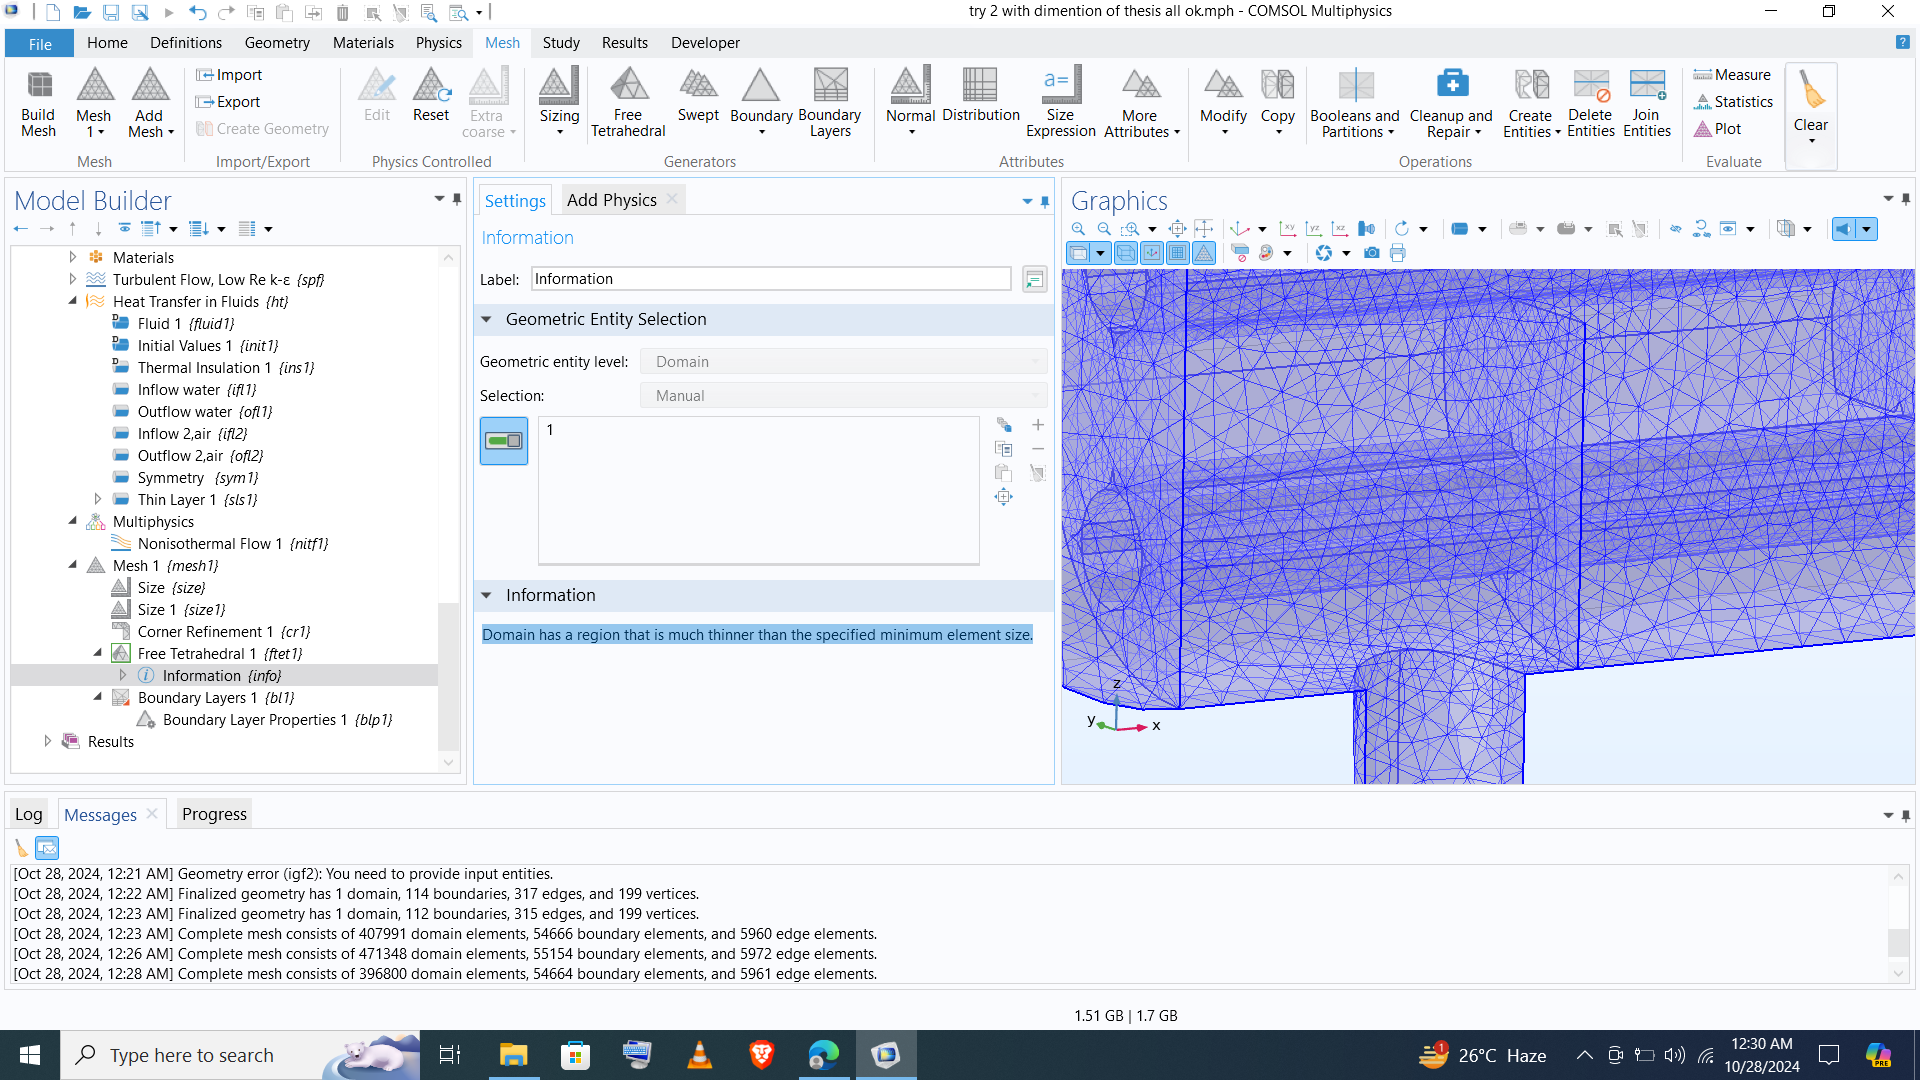The height and width of the screenshot is (1080, 1920).
Task: Click the Zoom Extents icon
Action: [x=1178, y=229]
